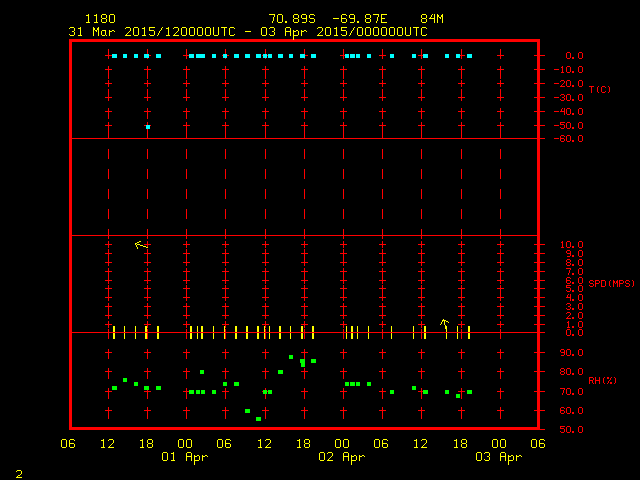
Task: Click the station number 1180 in header
Action: (100, 19)
